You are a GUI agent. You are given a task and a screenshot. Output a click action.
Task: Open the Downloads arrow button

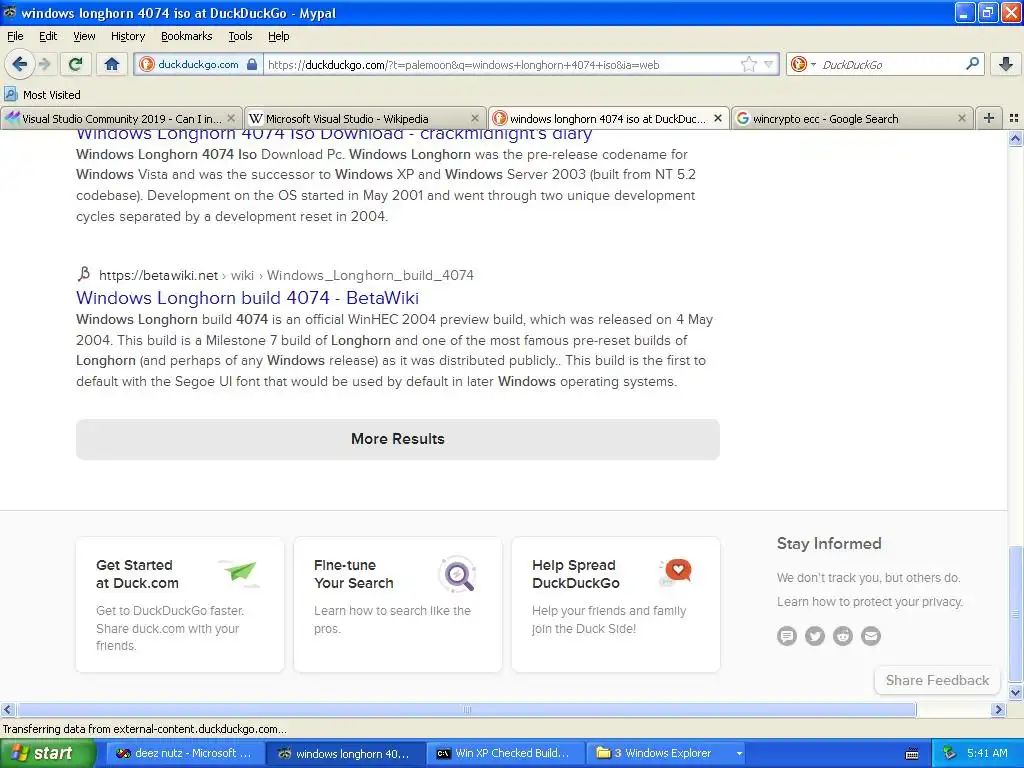tap(1006, 64)
